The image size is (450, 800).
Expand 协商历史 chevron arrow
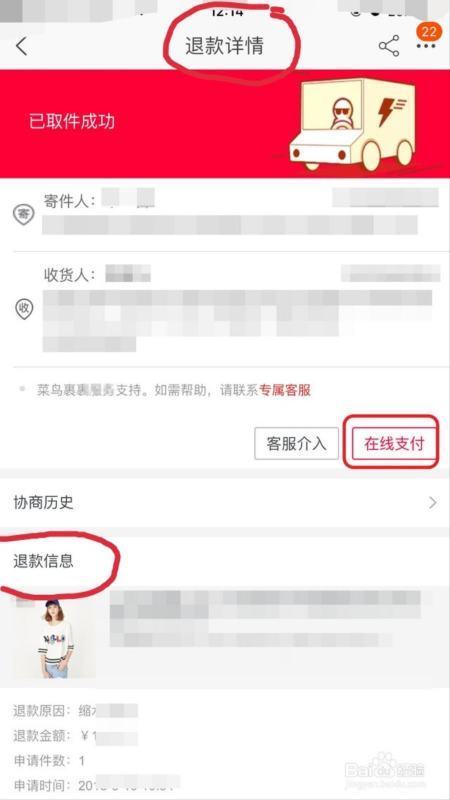[x=433, y=503]
